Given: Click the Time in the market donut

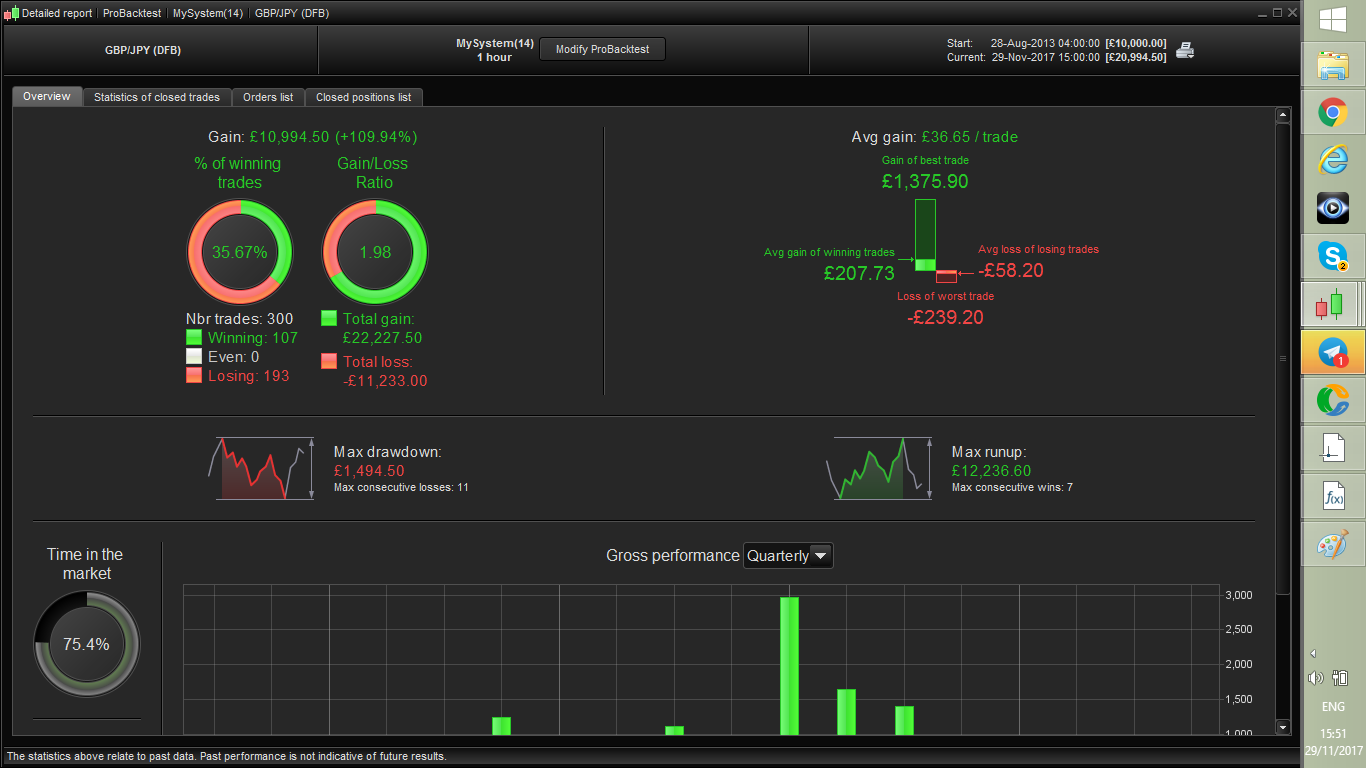Looking at the screenshot, I should click(x=87, y=644).
